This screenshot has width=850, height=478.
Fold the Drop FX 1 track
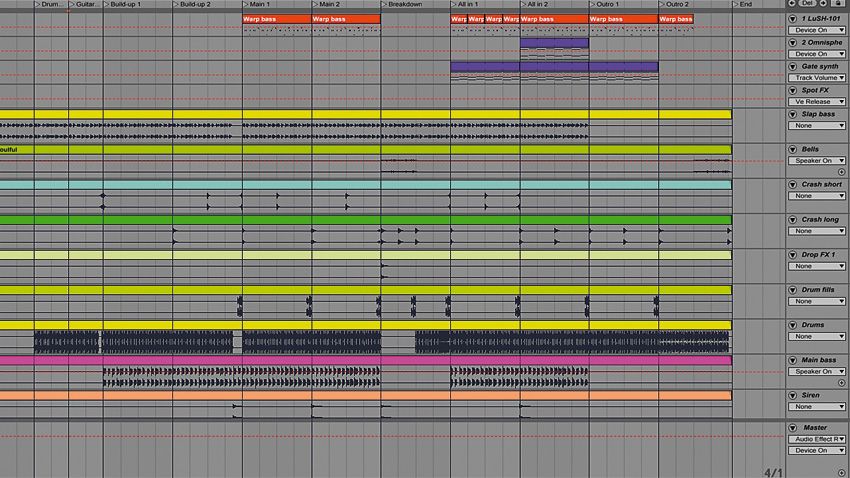click(793, 255)
